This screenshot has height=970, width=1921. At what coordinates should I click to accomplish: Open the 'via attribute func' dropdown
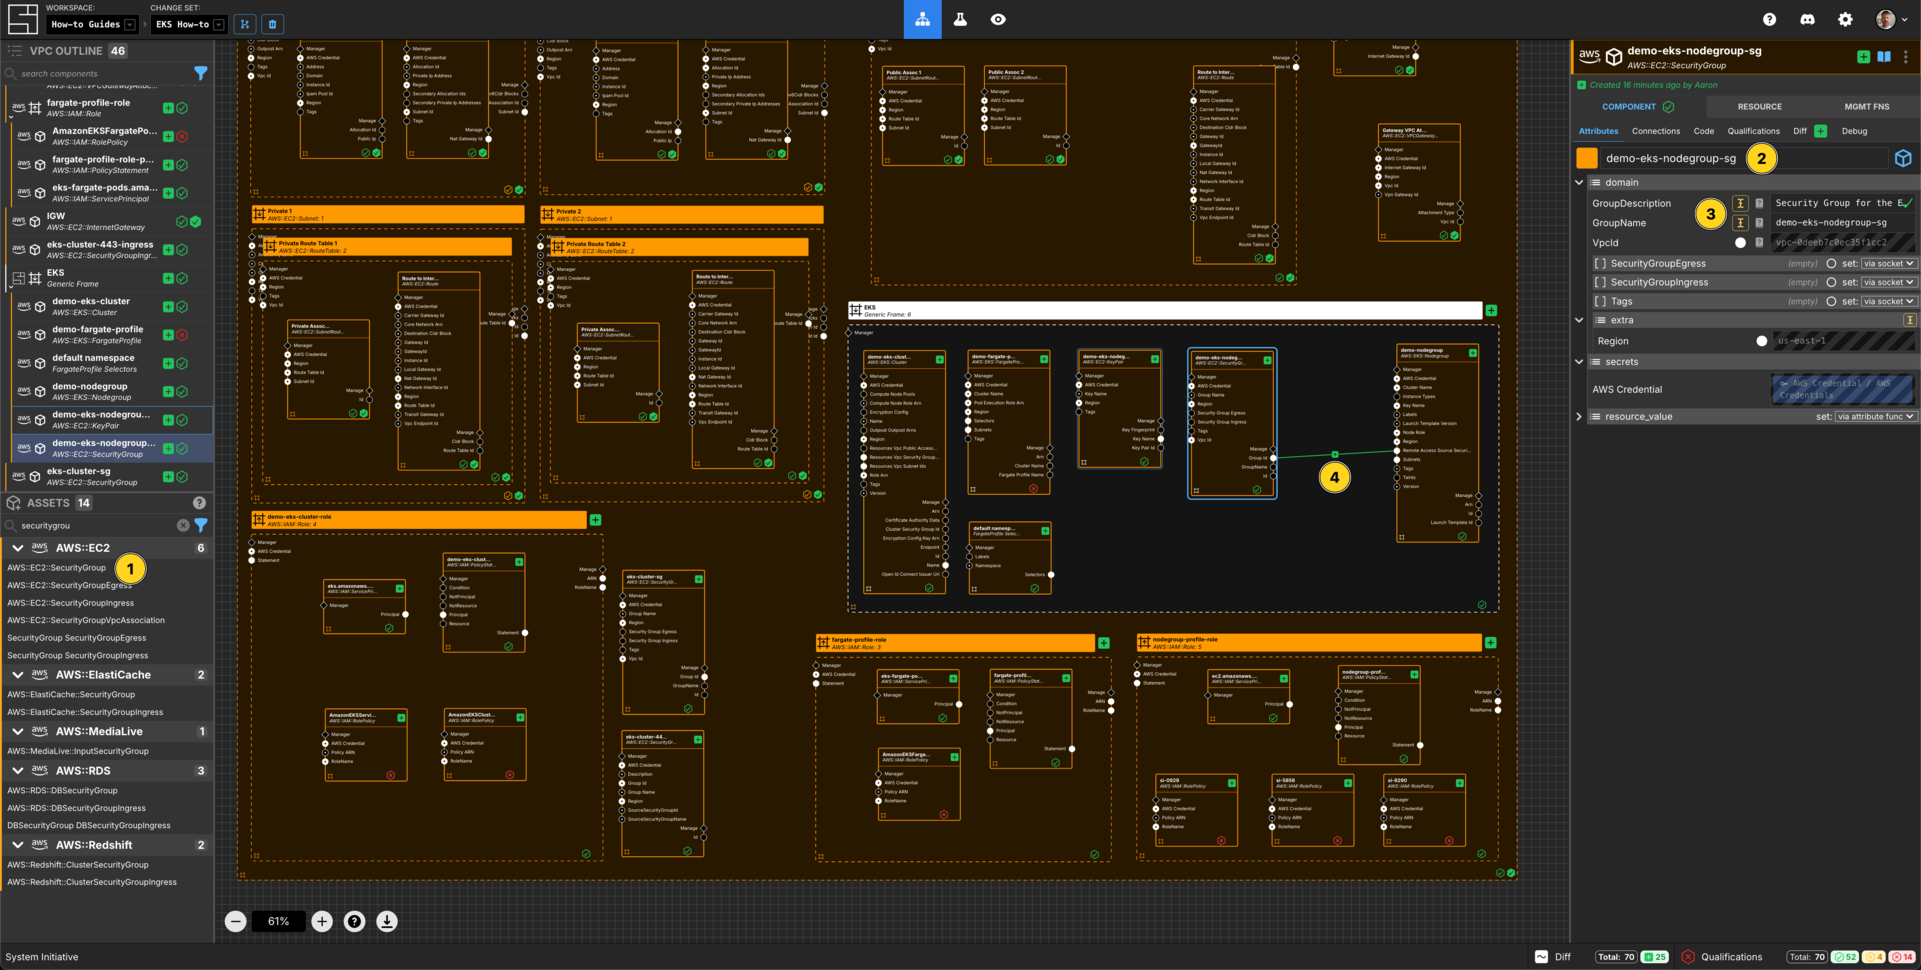click(x=1876, y=417)
